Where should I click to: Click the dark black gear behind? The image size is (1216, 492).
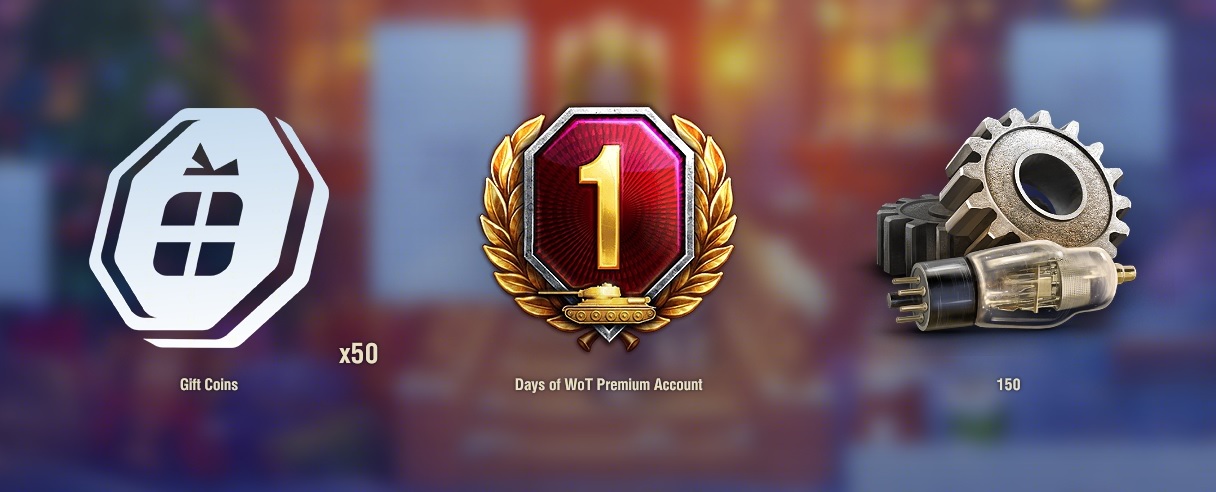point(912,240)
